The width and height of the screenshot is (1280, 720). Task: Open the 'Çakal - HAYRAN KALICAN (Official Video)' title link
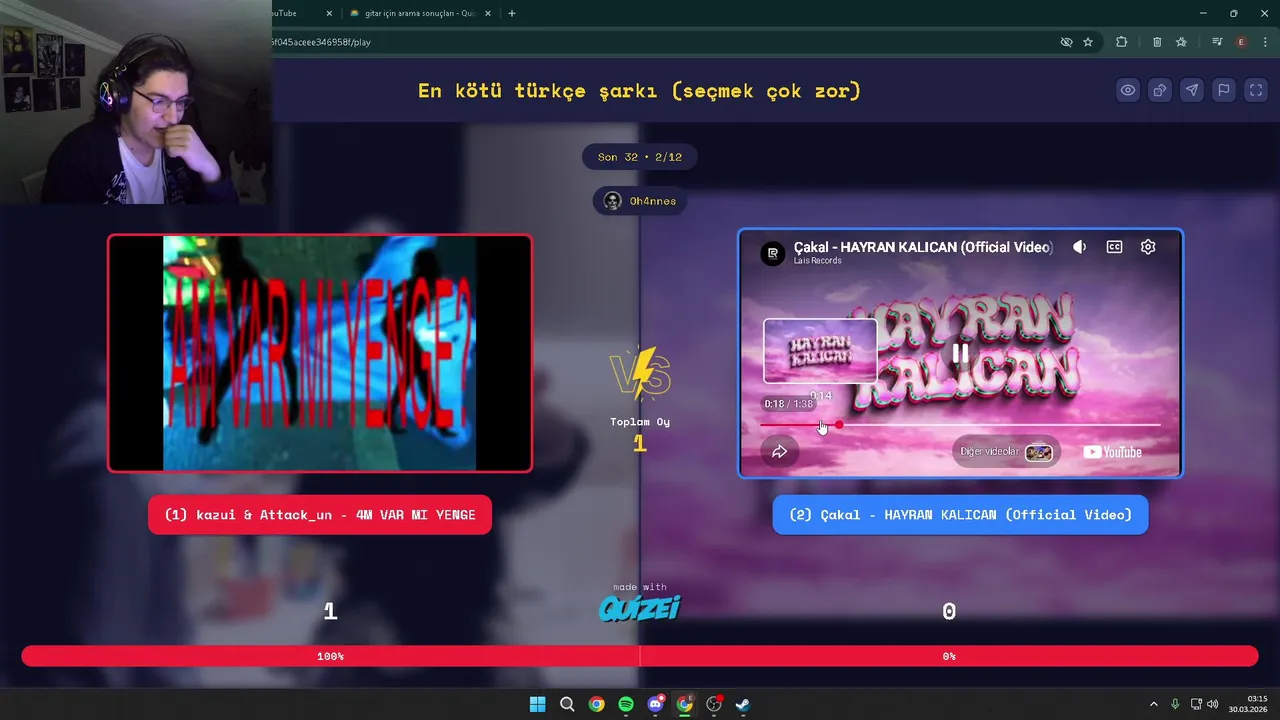coord(923,247)
